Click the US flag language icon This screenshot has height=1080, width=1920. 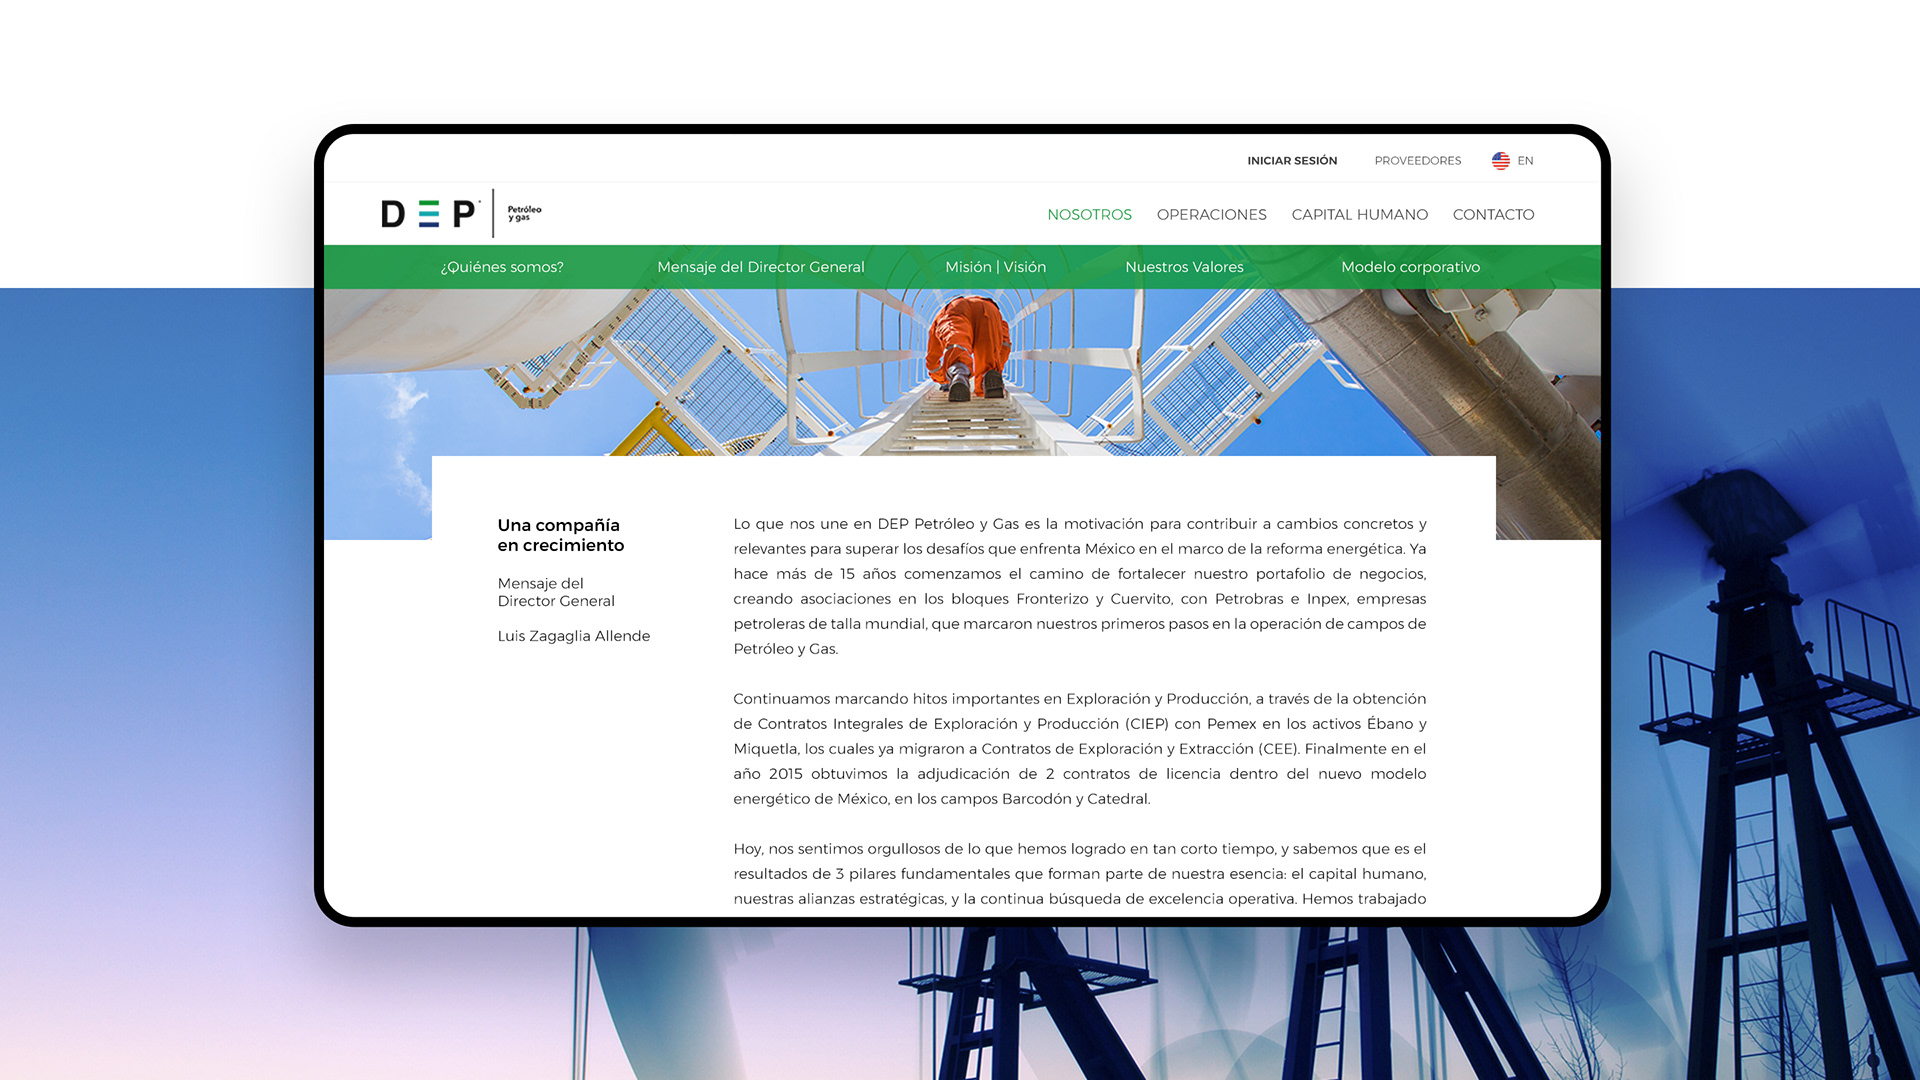coord(1500,160)
